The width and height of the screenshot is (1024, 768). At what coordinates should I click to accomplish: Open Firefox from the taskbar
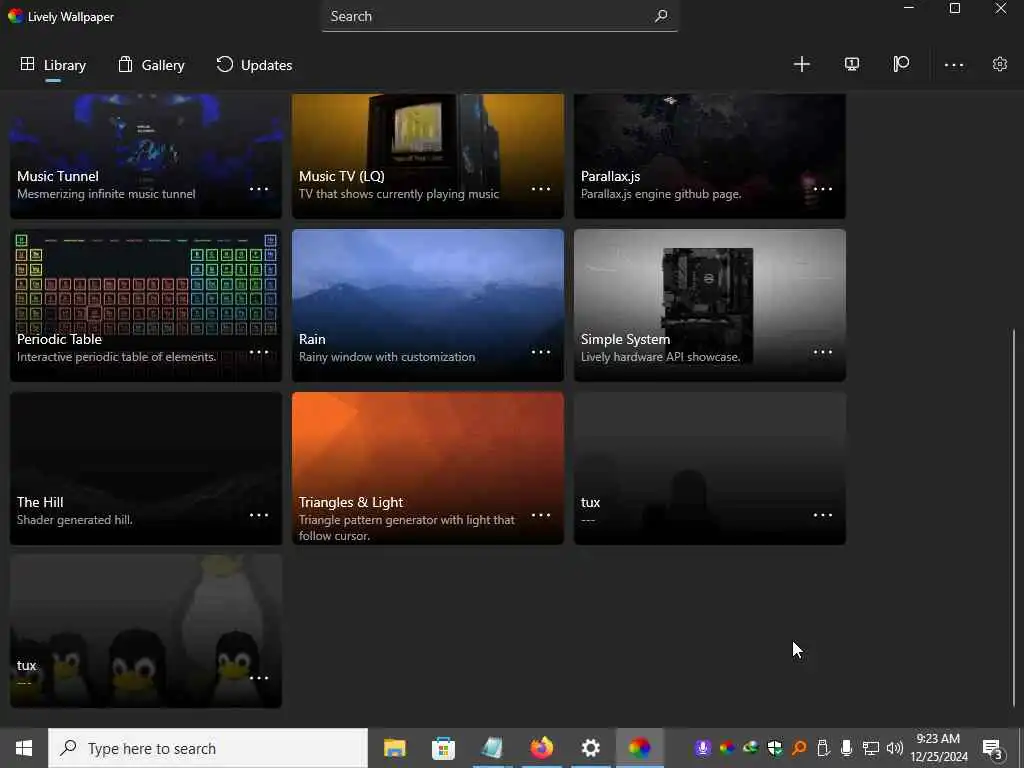541,748
